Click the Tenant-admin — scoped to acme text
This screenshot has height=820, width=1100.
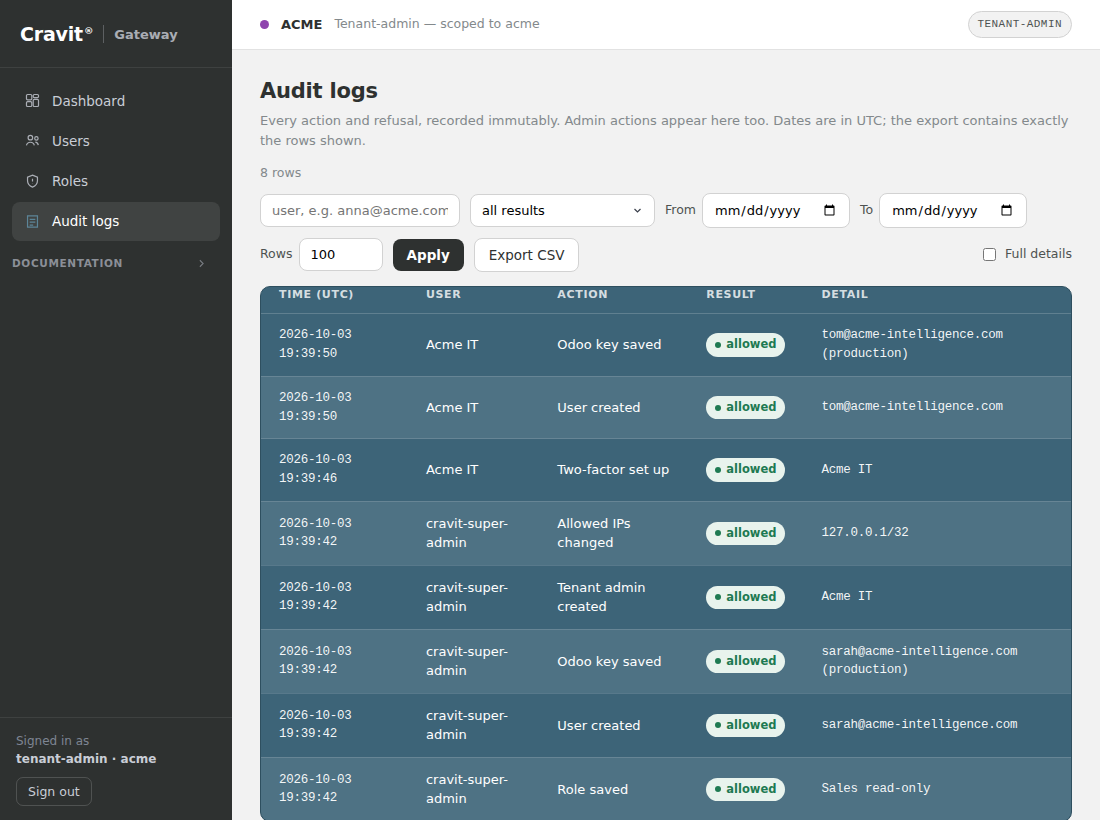click(437, 24)
